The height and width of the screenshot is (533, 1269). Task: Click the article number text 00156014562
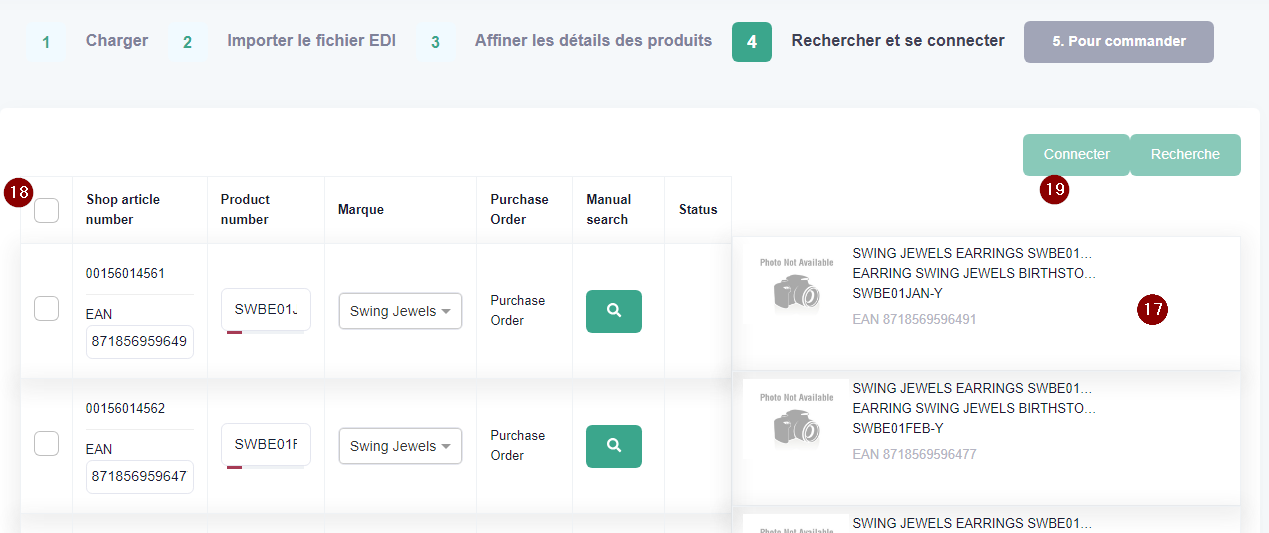coord(126,409)
